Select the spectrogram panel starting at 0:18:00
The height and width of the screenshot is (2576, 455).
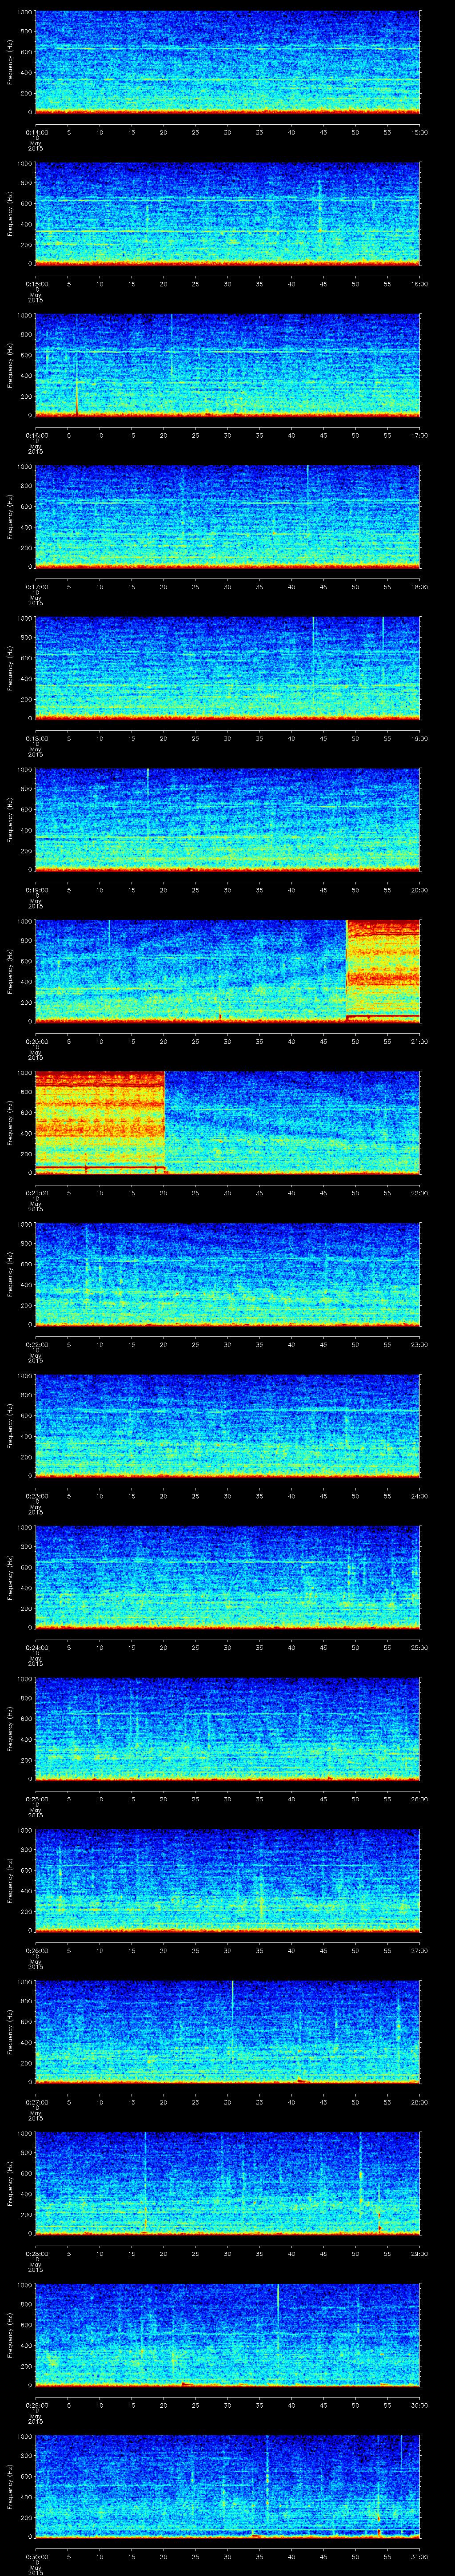pos(227,668)
